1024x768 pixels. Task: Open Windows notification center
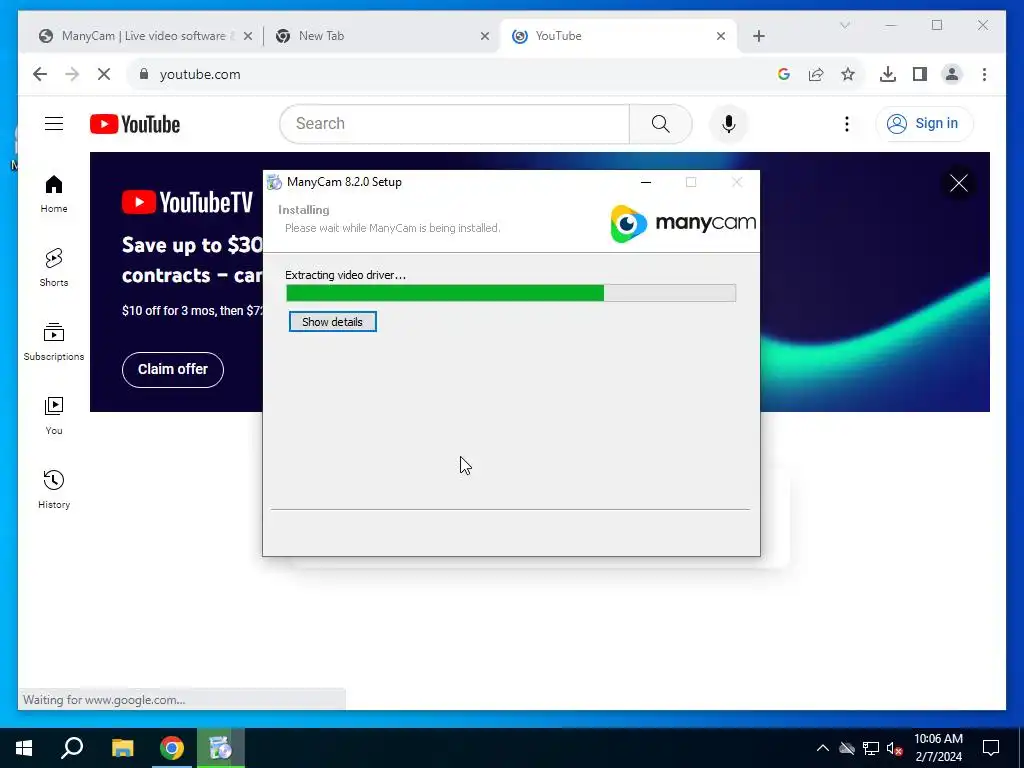coord(991,748)
